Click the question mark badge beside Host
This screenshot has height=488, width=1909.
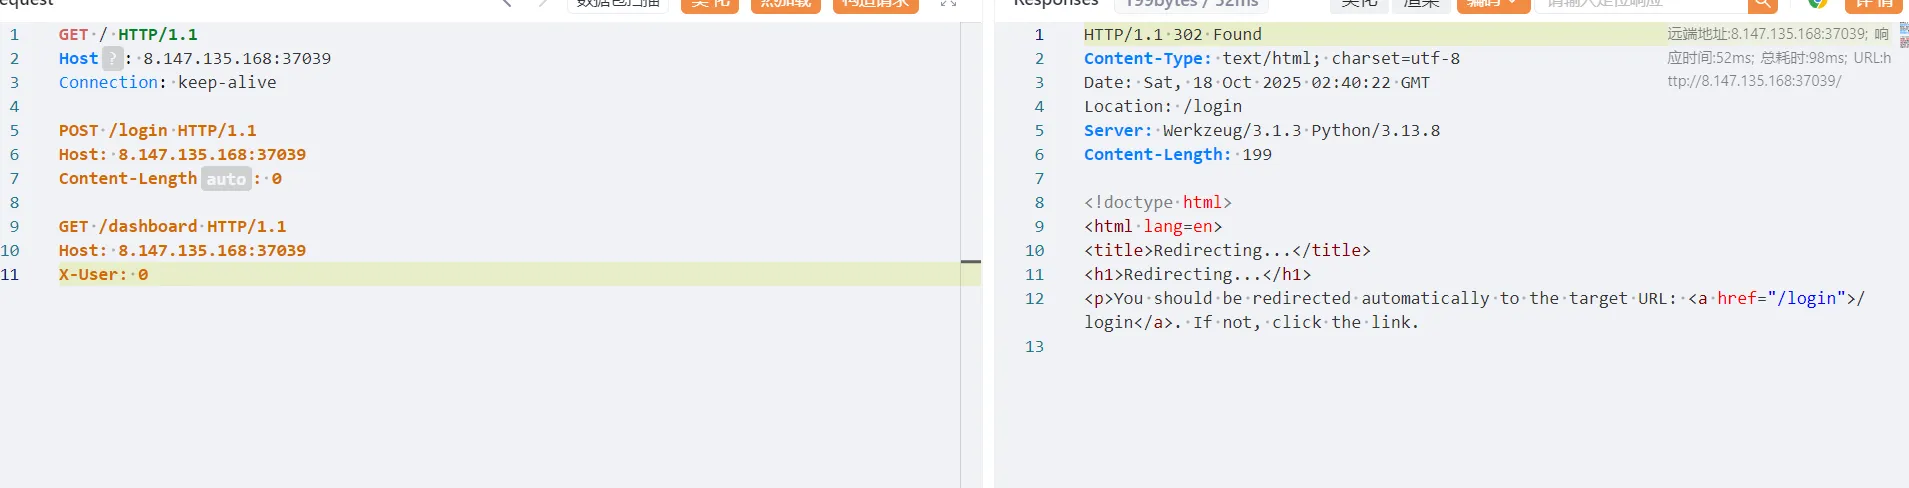113,59
